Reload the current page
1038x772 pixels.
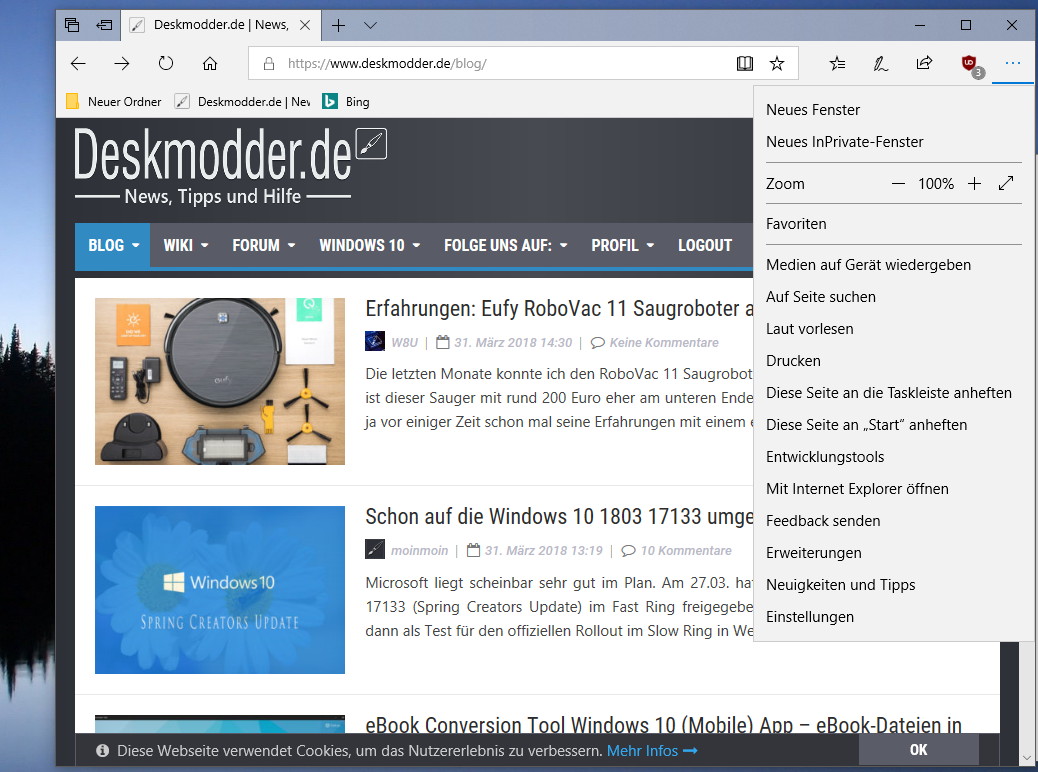[165, 63]
